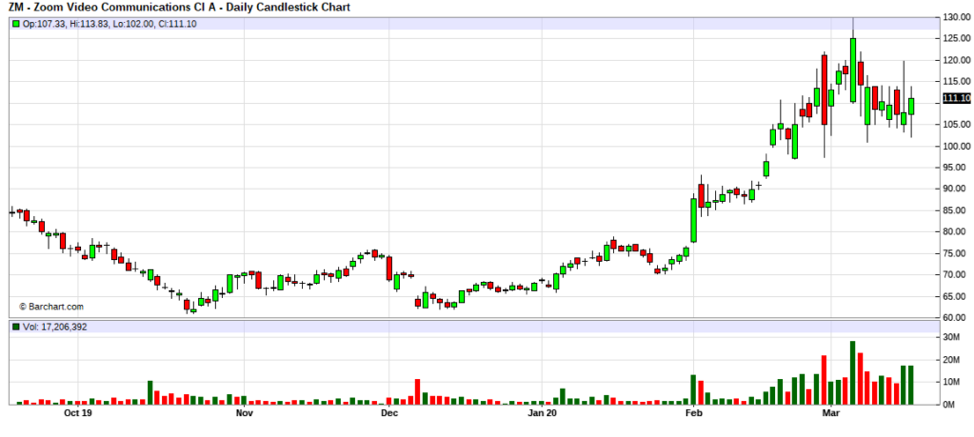Click the 130.00 price axis label
974x437 pixels.
(x=957, y=17)
